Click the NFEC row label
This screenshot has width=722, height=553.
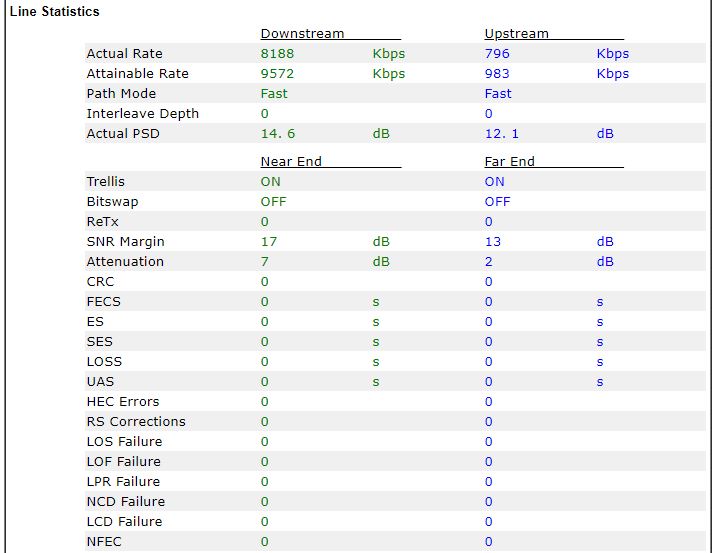click(105, 542)
